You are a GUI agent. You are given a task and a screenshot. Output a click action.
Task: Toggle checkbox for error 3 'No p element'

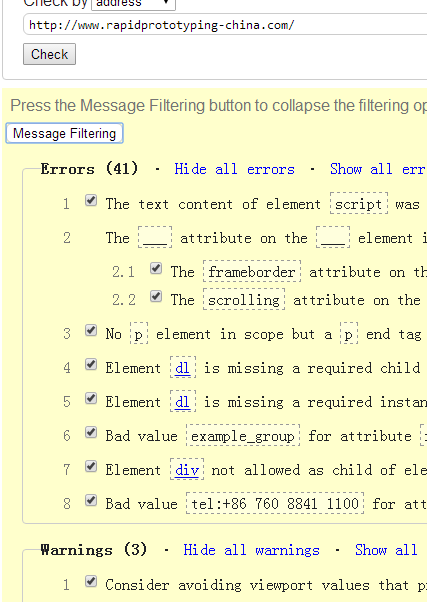pyautogui.click(x=91, y=330)
